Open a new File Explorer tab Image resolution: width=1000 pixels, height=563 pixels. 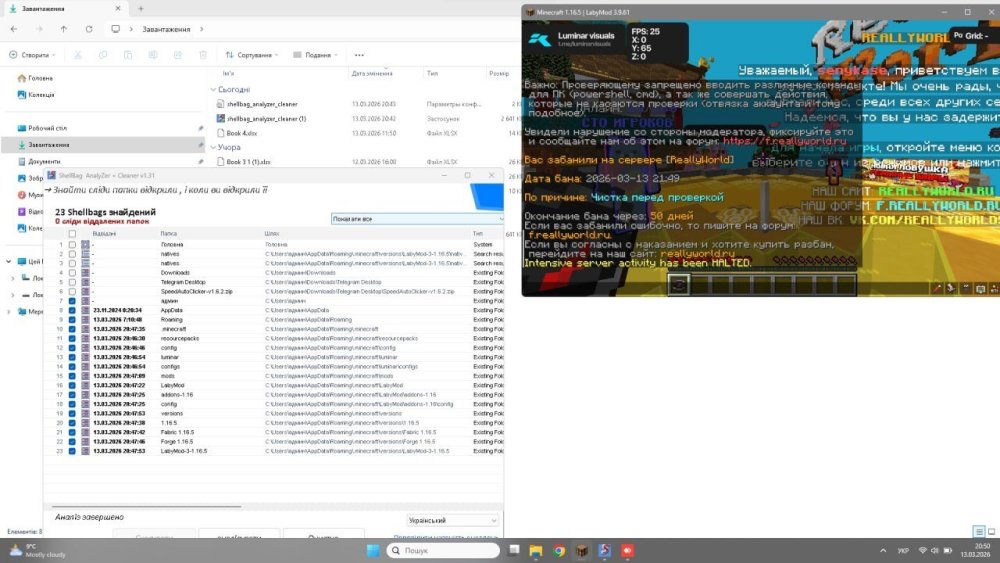pyautogui.click(x=141, y=9)
